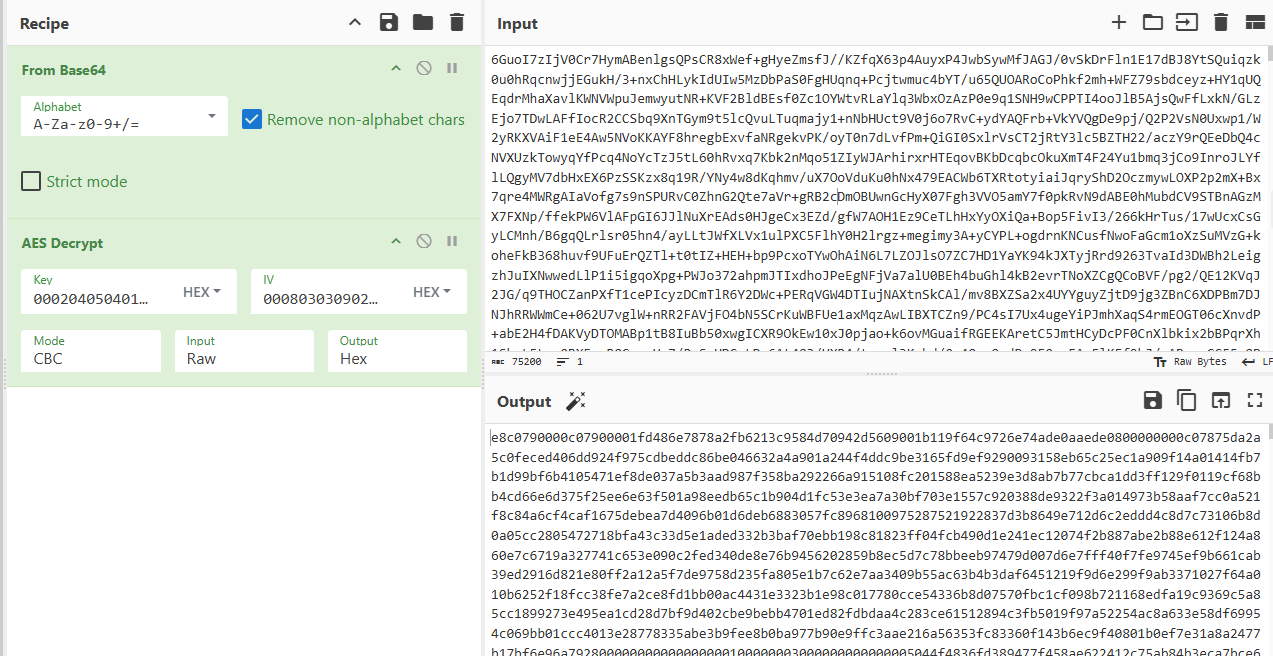Image resolution: width=1273 pixels, height=656 pixels.
Task: Open the AES Output Hex selector
Action: 397,351
